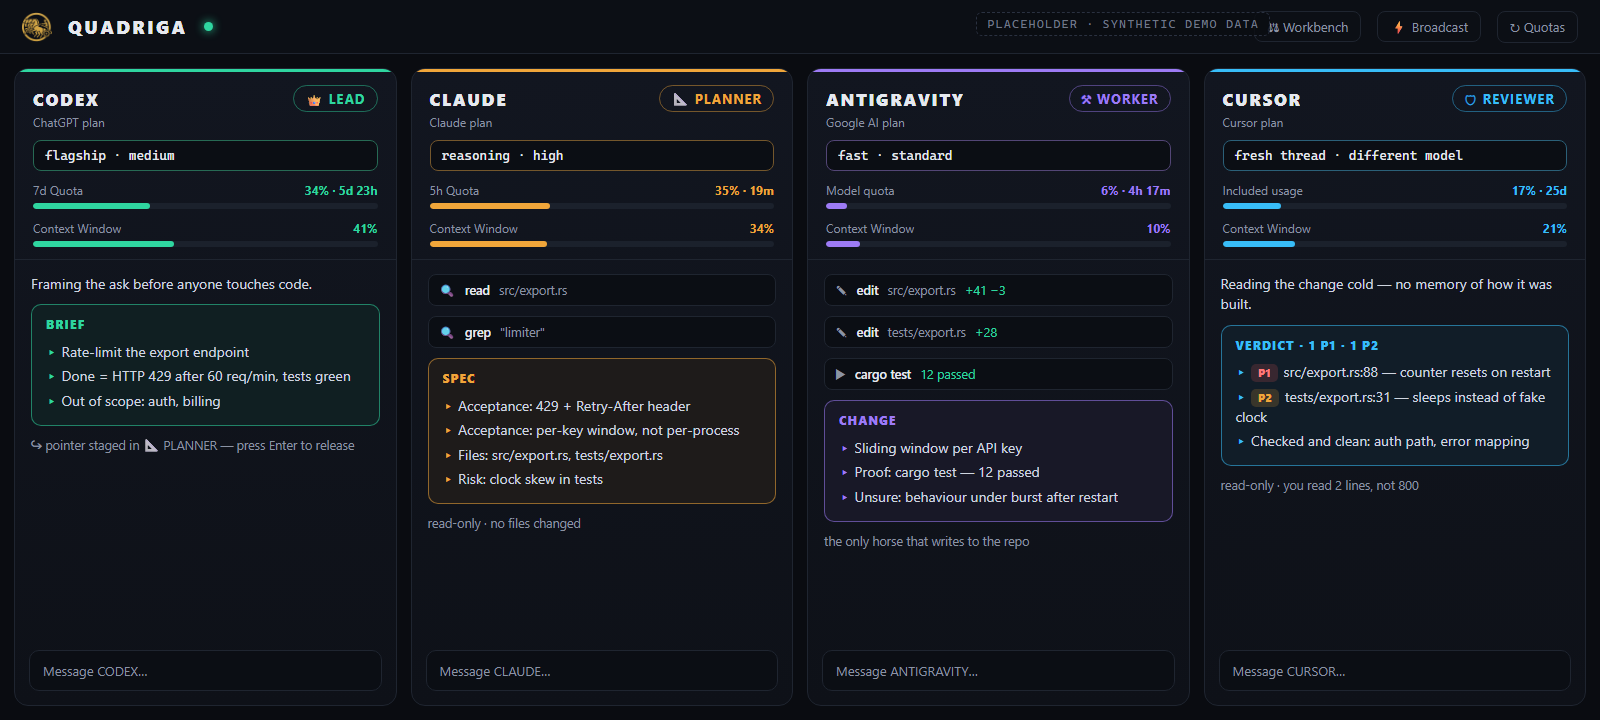Image resolution: width=1600 pixels, height=720 pixels.
Task: Click the pencil icon for edit tests/export.rs
Action: [x=841, y=333]
